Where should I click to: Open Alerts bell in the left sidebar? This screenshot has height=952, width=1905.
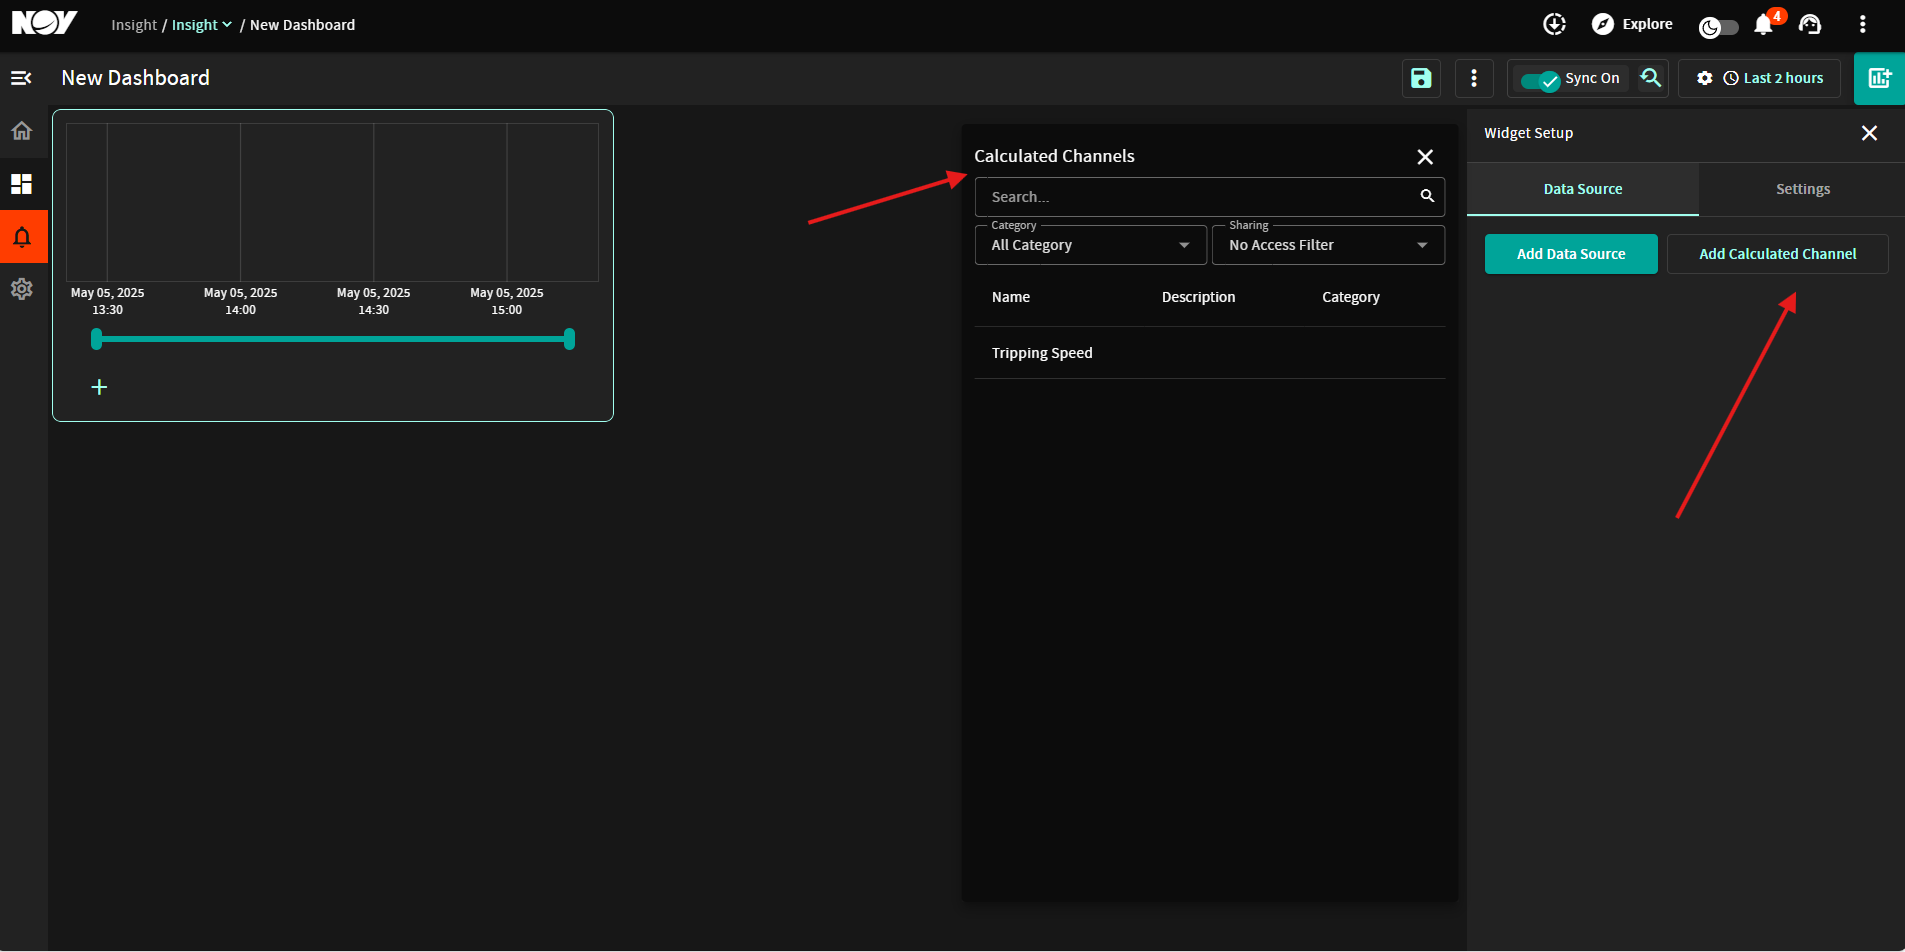[22, 237]
